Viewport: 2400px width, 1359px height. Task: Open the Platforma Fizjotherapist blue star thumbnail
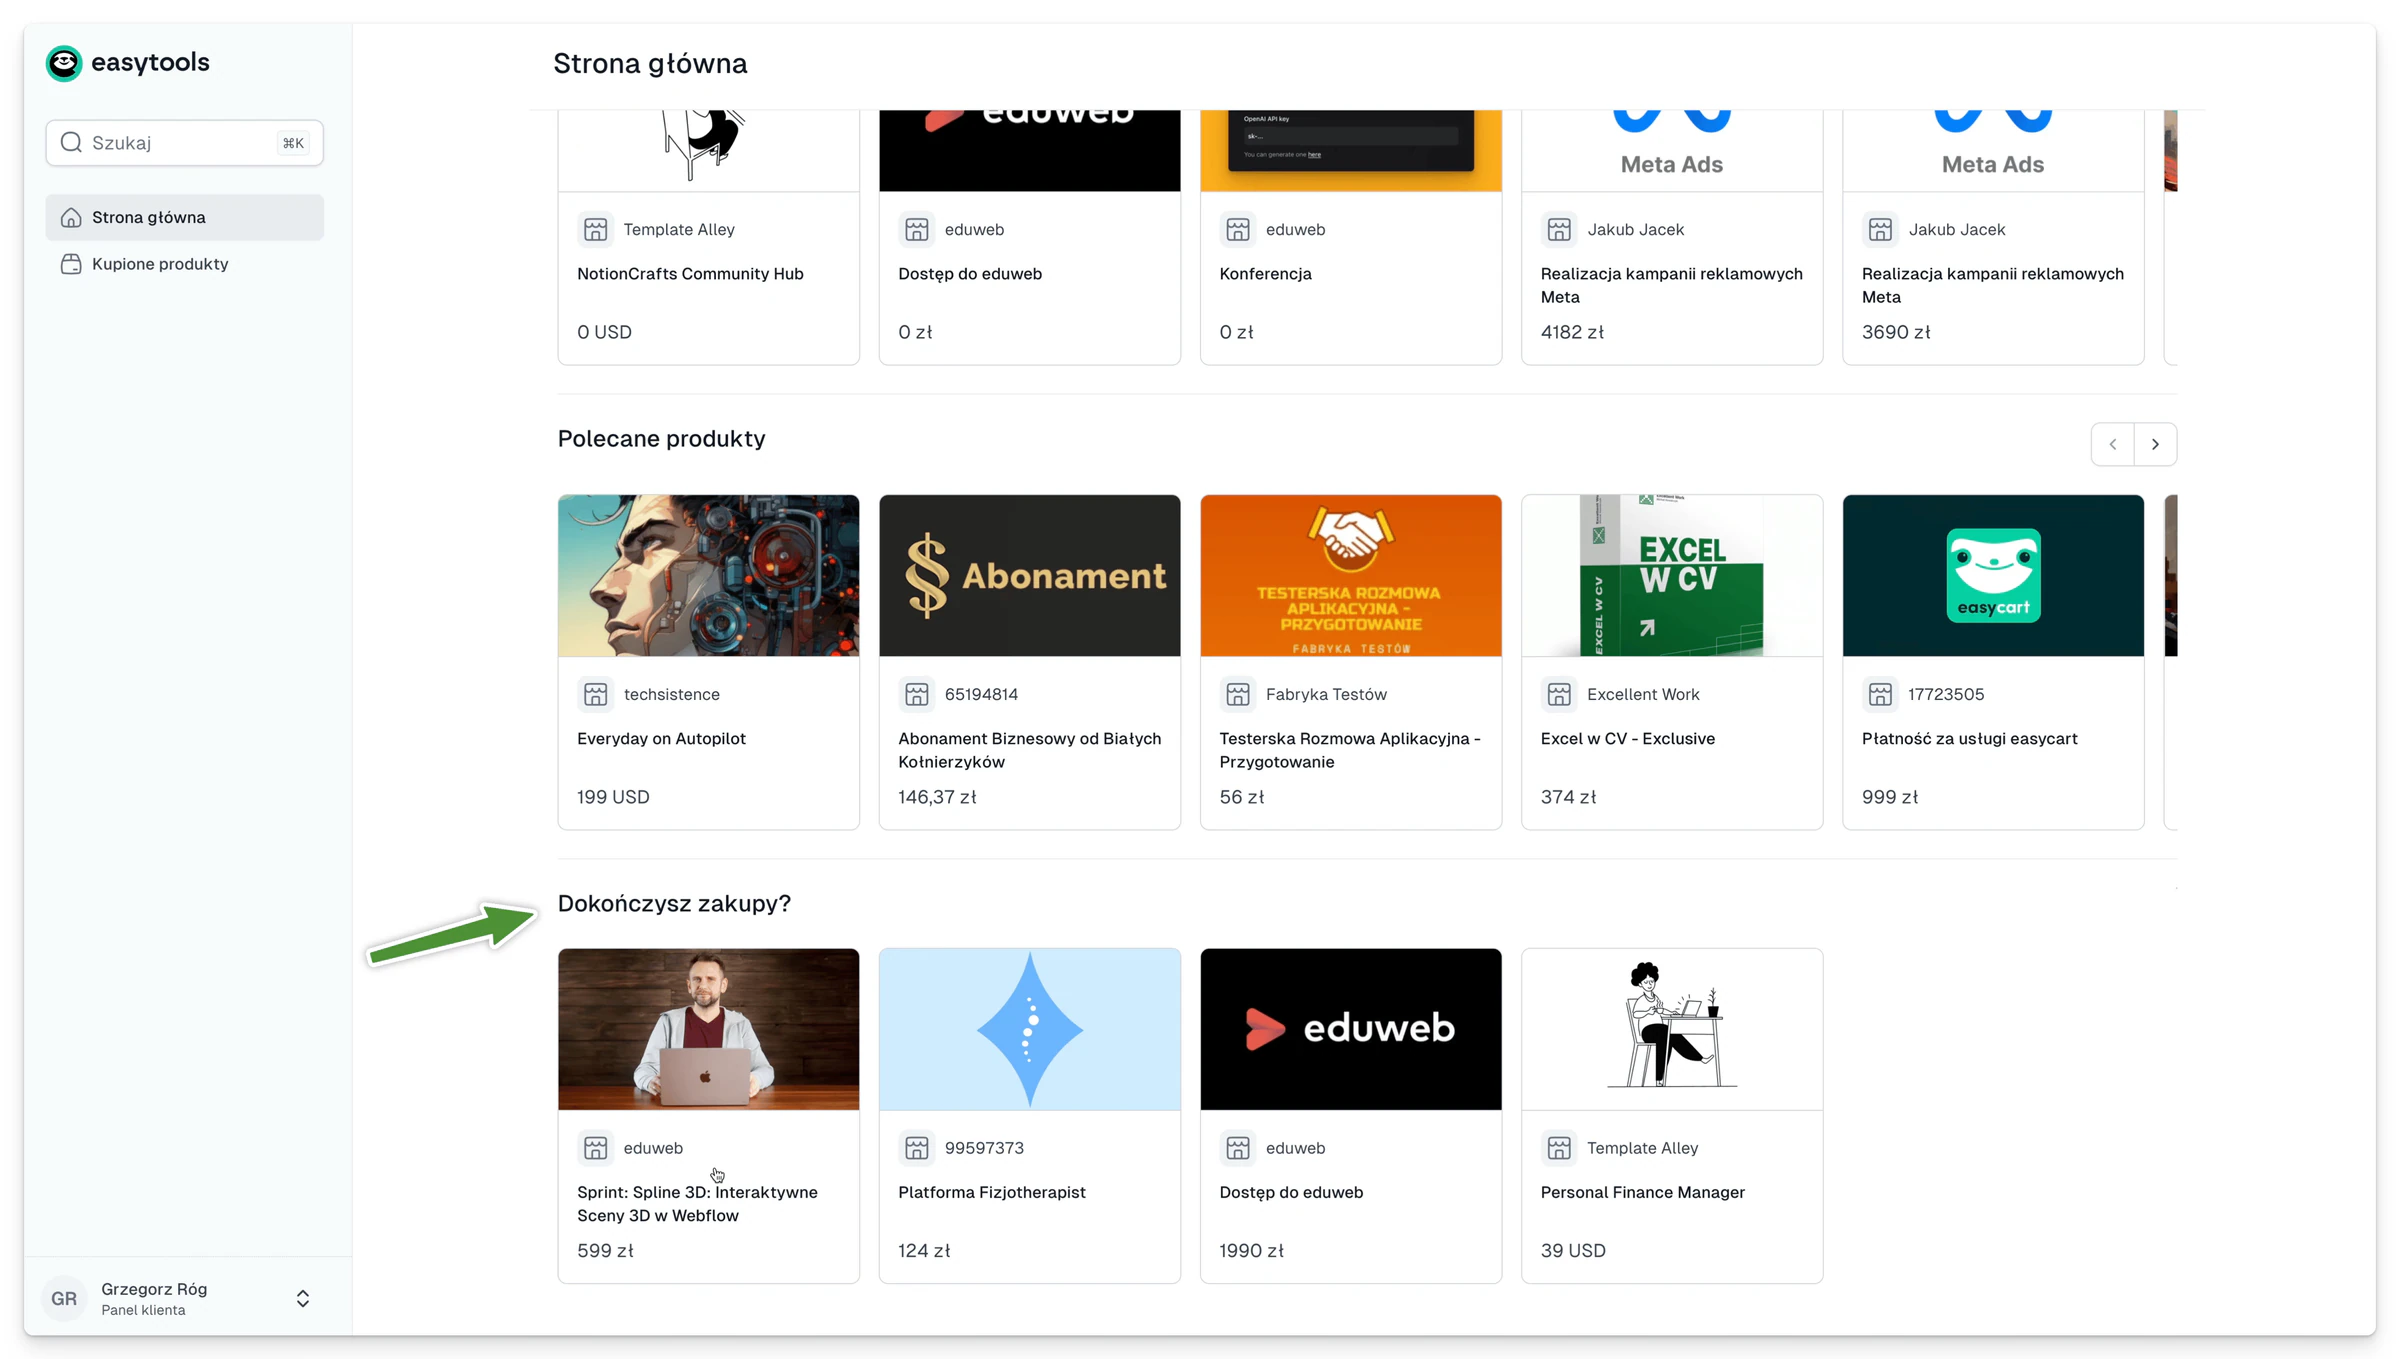pyautogui.click(x=1030, y=1029)
